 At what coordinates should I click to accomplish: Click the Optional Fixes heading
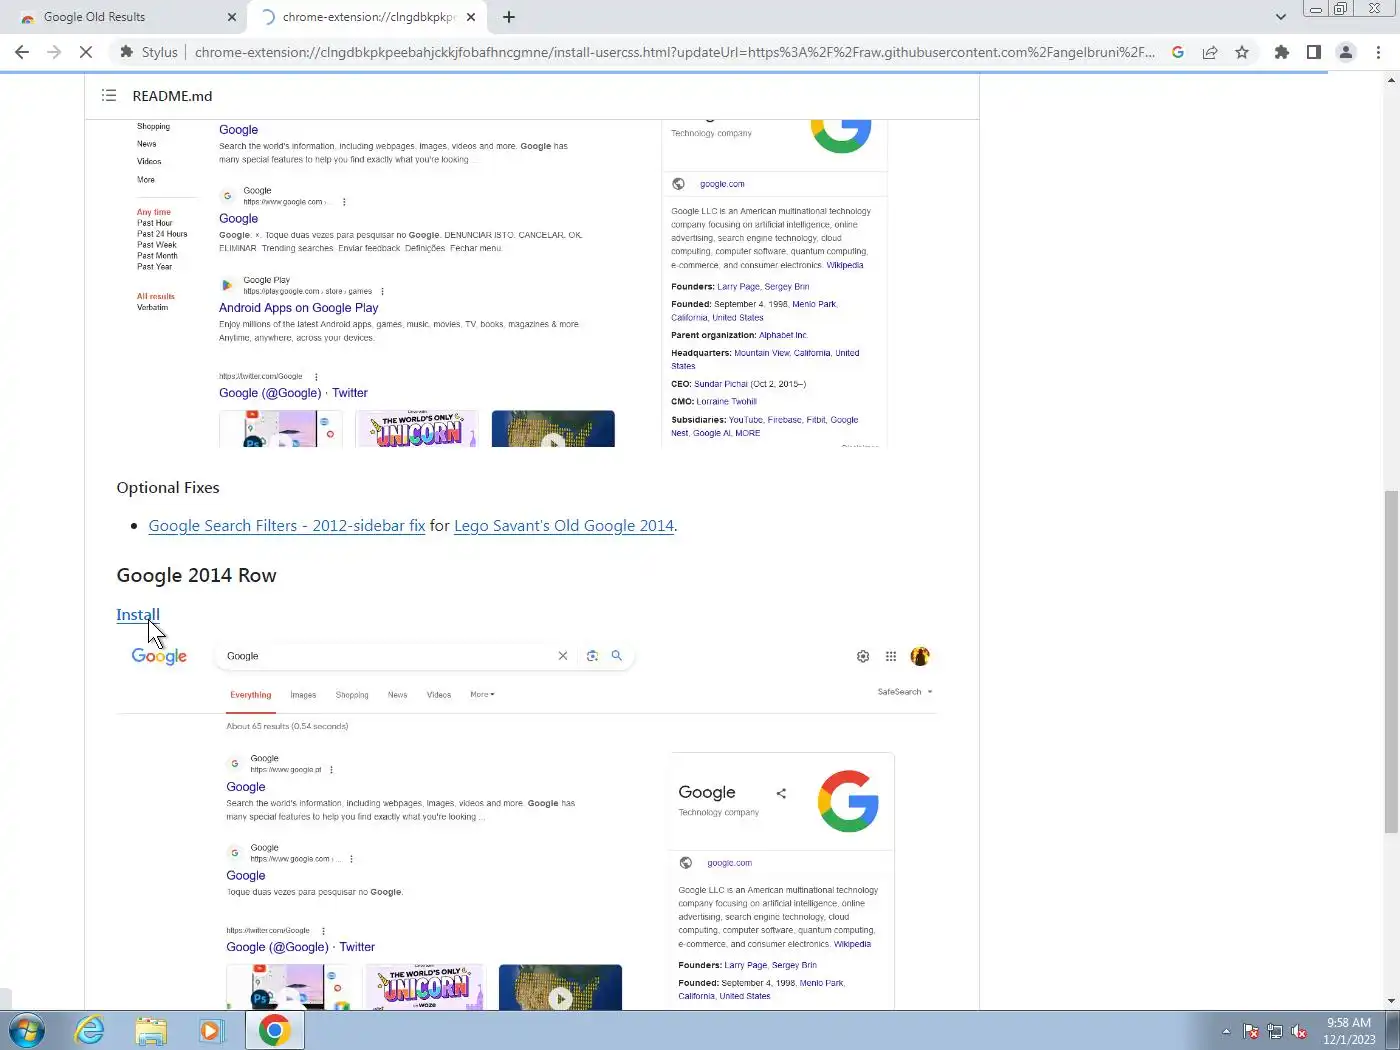click(168, 488)
